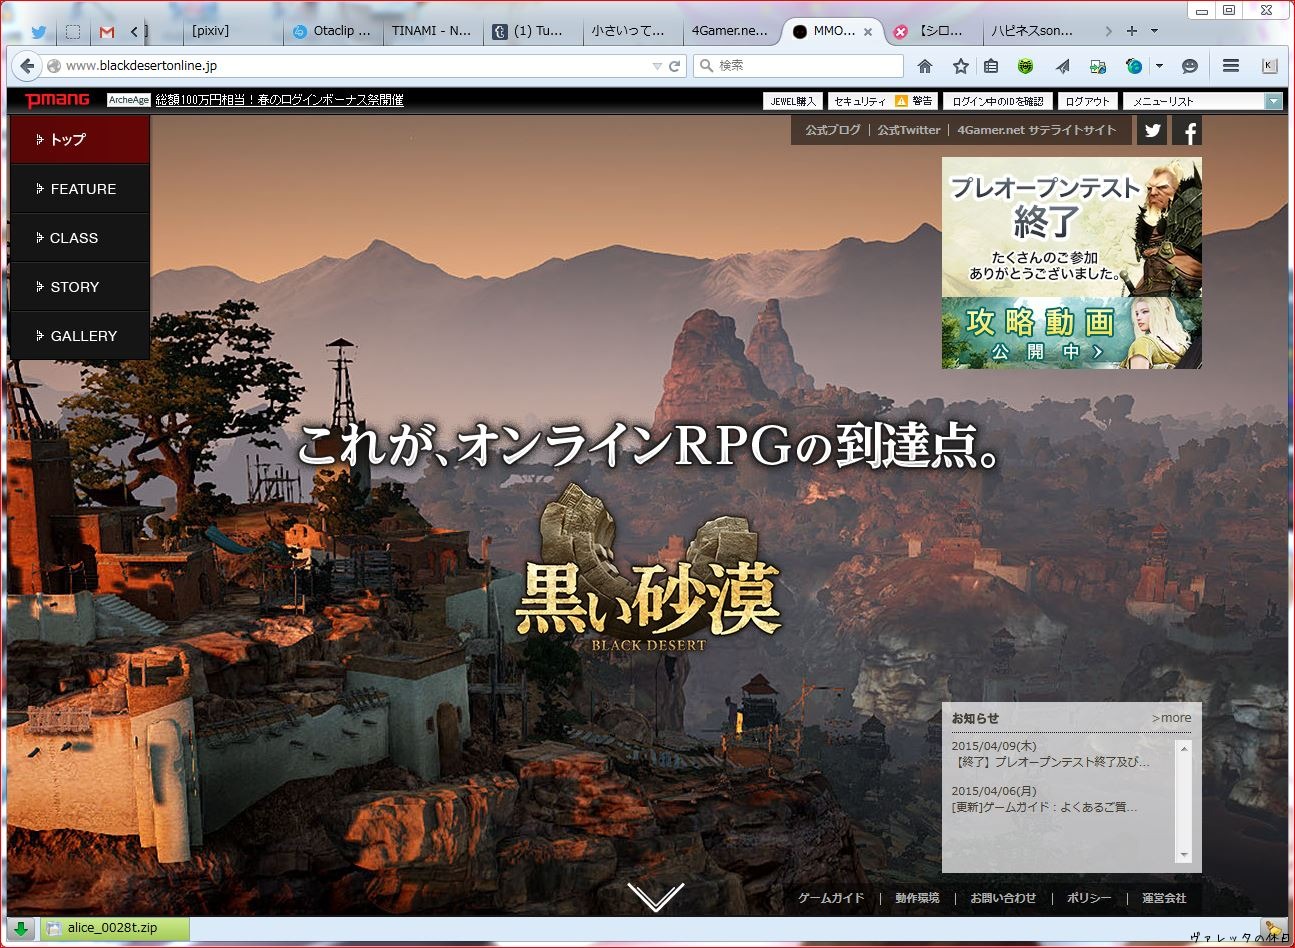Go to the browser home page
Image resolution: width=1295 pixels, height=948 pixels.
(x=925, y=66)
